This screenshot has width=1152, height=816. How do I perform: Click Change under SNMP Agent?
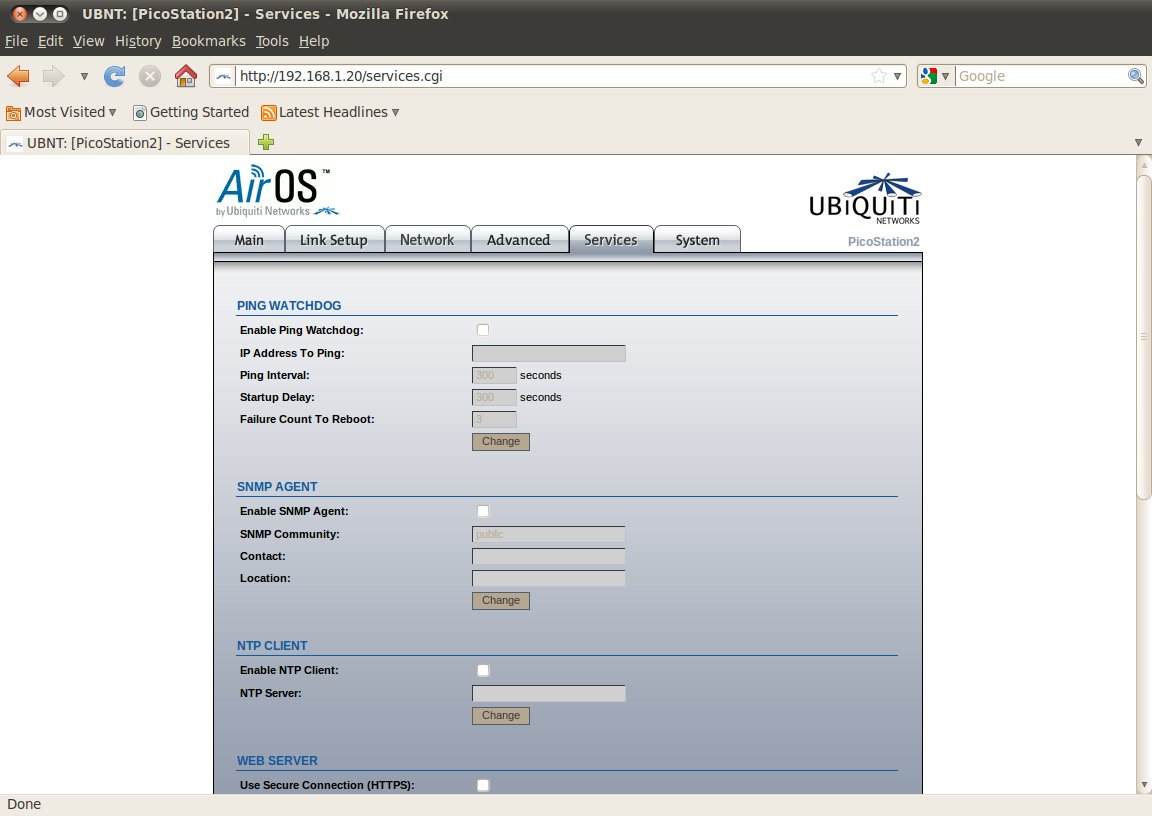point(500,601)
